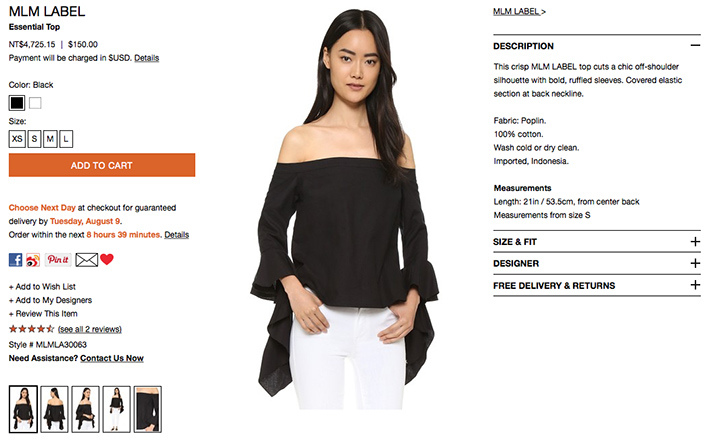Pin the product with Pin it
The width and height of the screenshot is (709, 440).
(58, 260)
